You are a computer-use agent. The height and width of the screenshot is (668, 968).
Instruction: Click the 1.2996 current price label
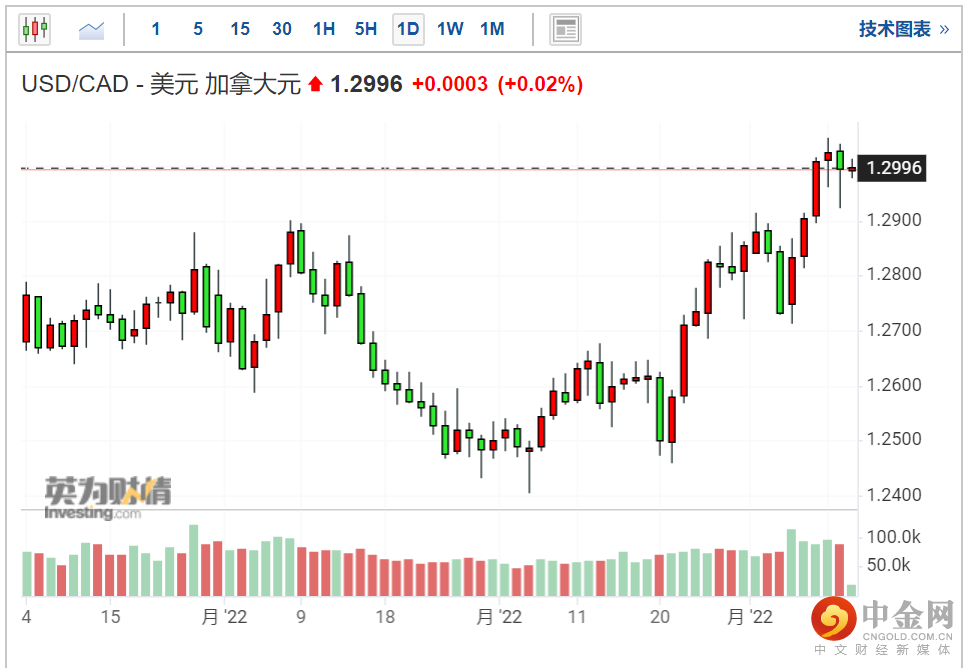click(895, 168)
